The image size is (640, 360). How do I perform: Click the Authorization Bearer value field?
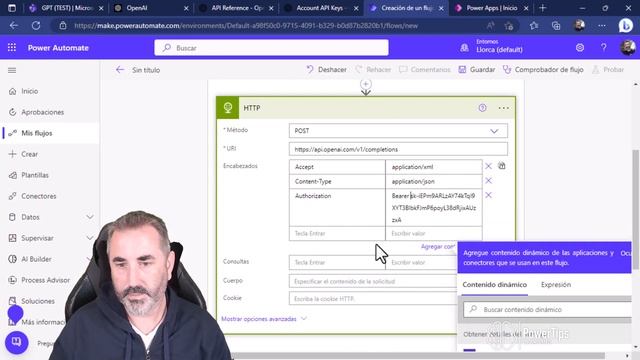click(433, 207)
